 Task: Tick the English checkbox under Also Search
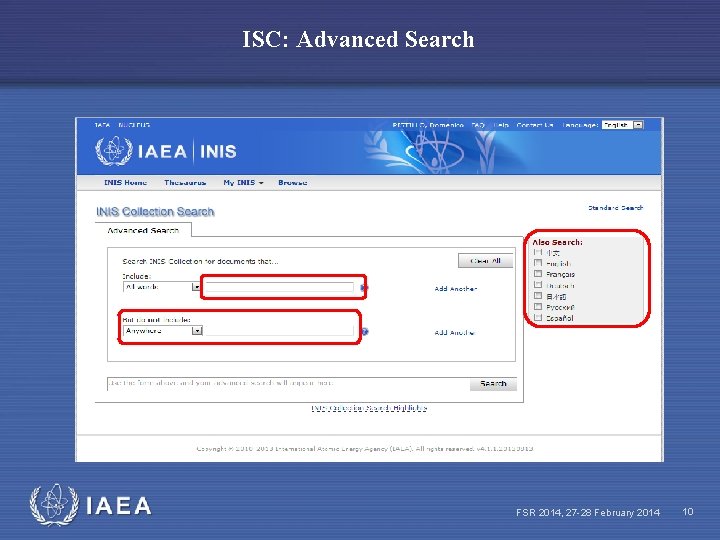point(538,263)
